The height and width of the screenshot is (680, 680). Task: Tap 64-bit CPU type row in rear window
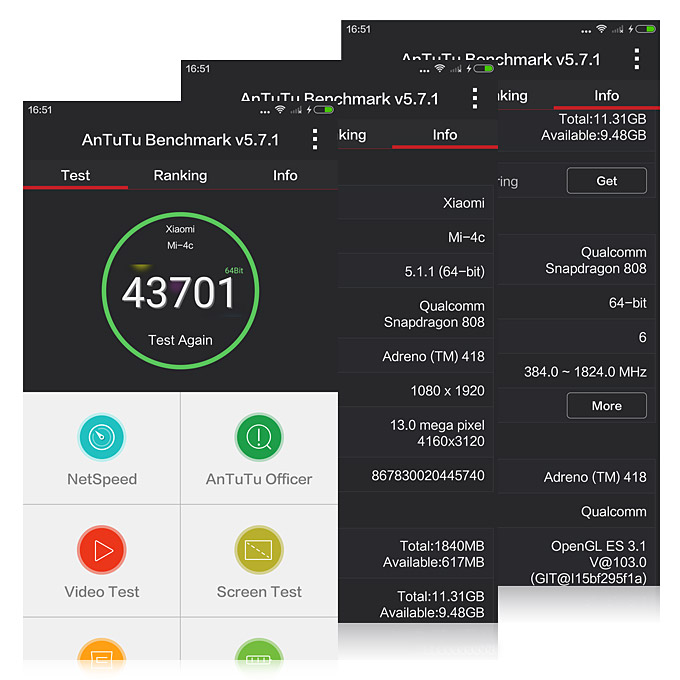577,303
